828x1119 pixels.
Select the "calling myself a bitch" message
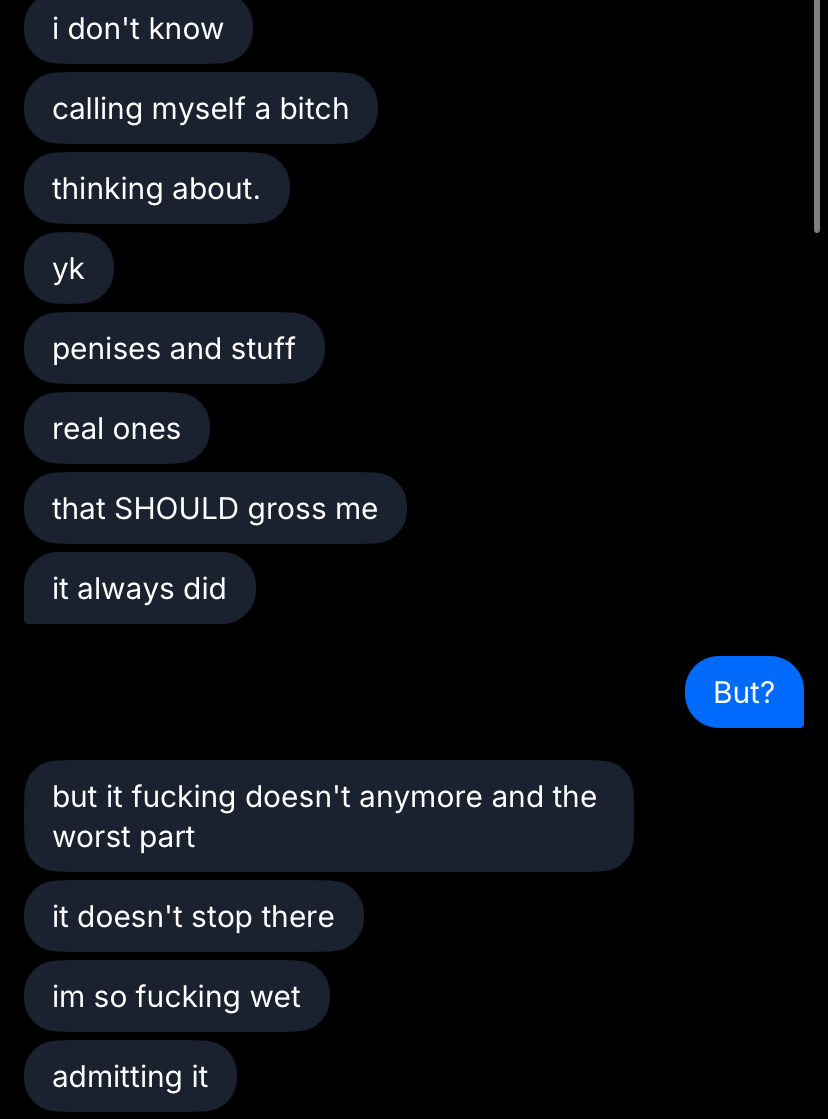pos(200,108)
